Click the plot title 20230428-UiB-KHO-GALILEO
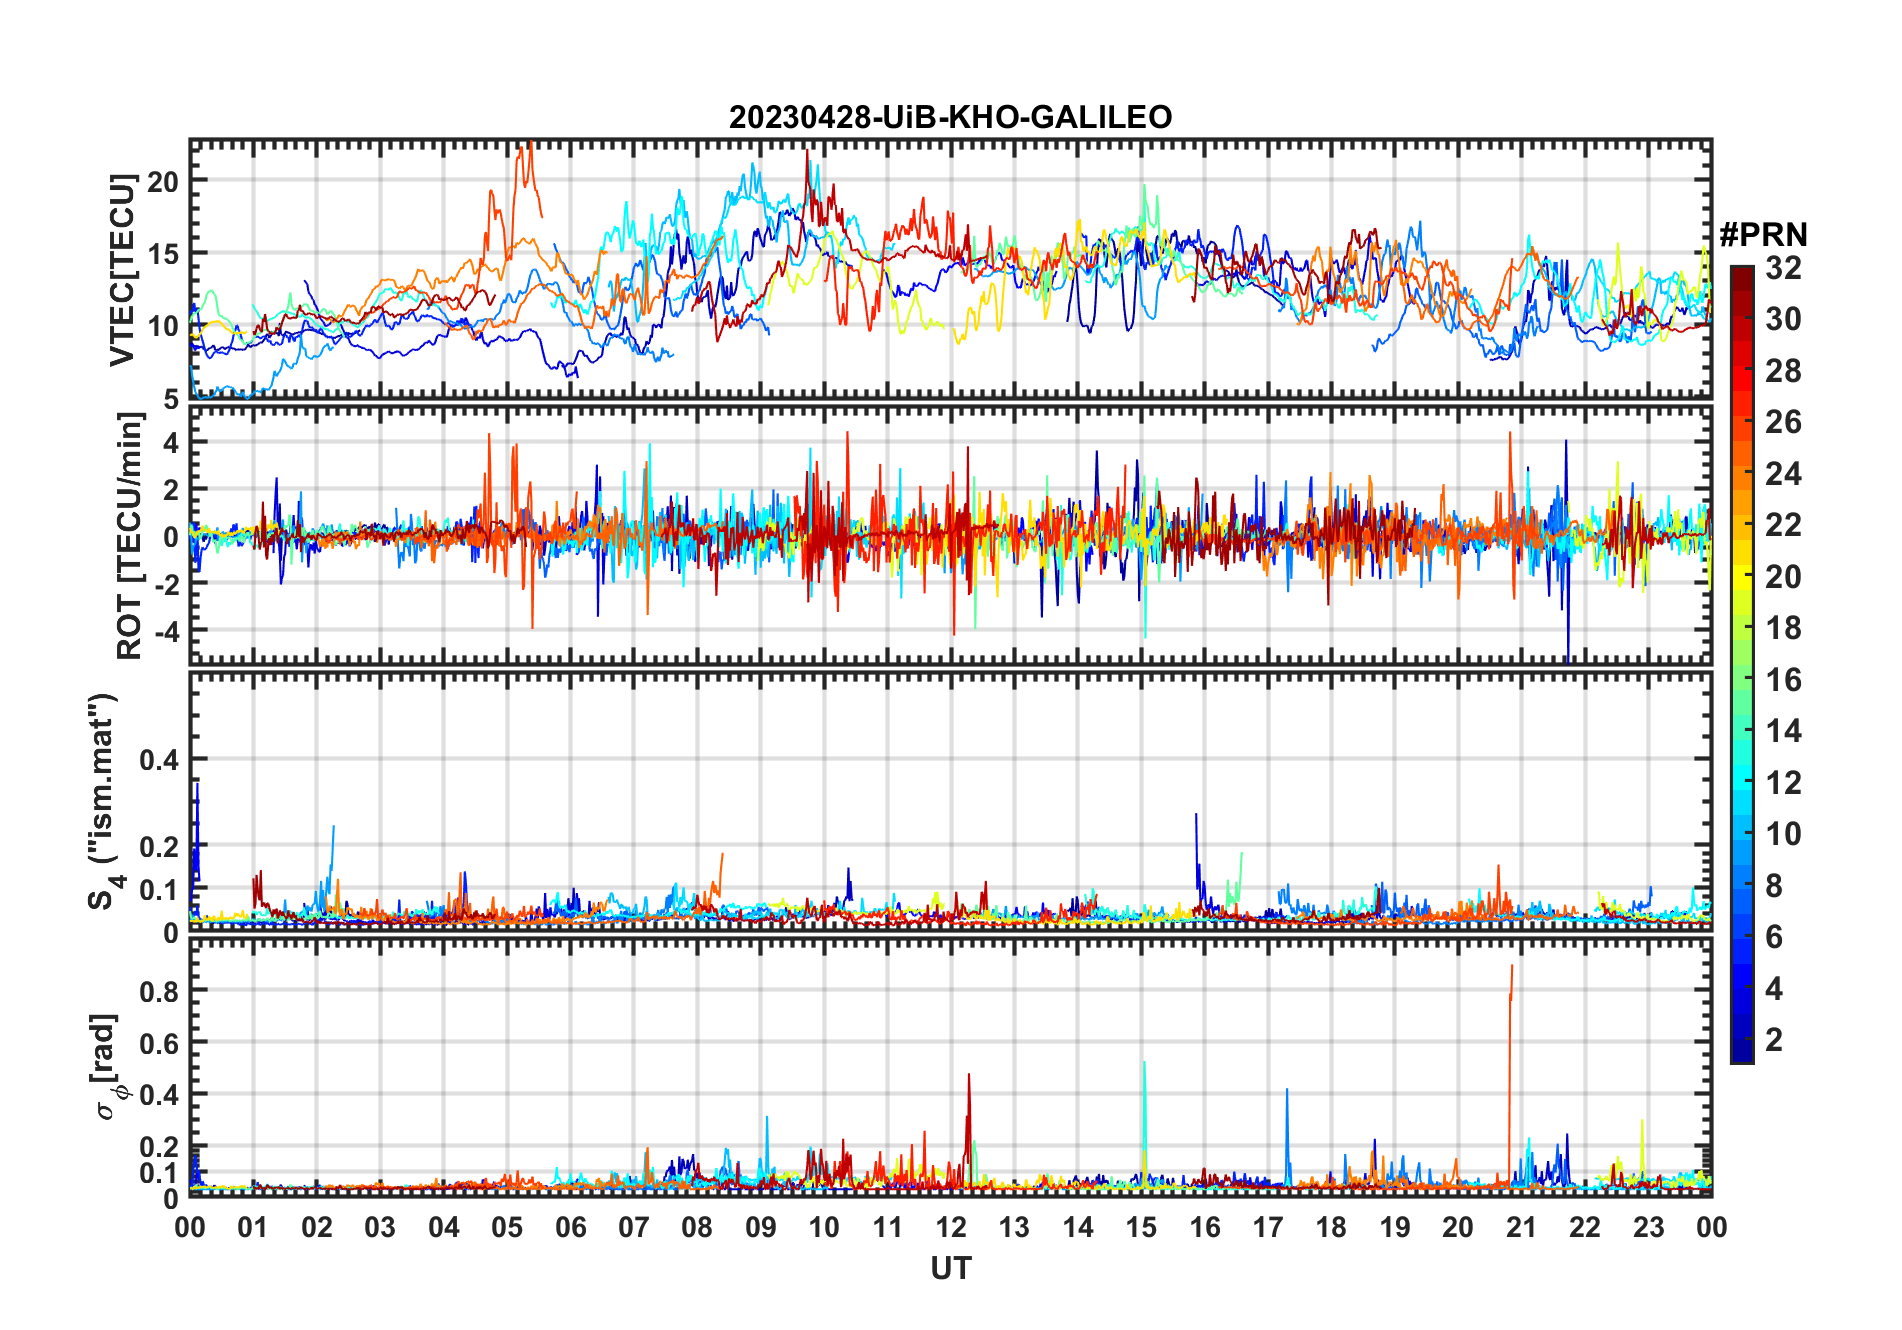Screen dimensions: 1902x1330 pos(950,117)
